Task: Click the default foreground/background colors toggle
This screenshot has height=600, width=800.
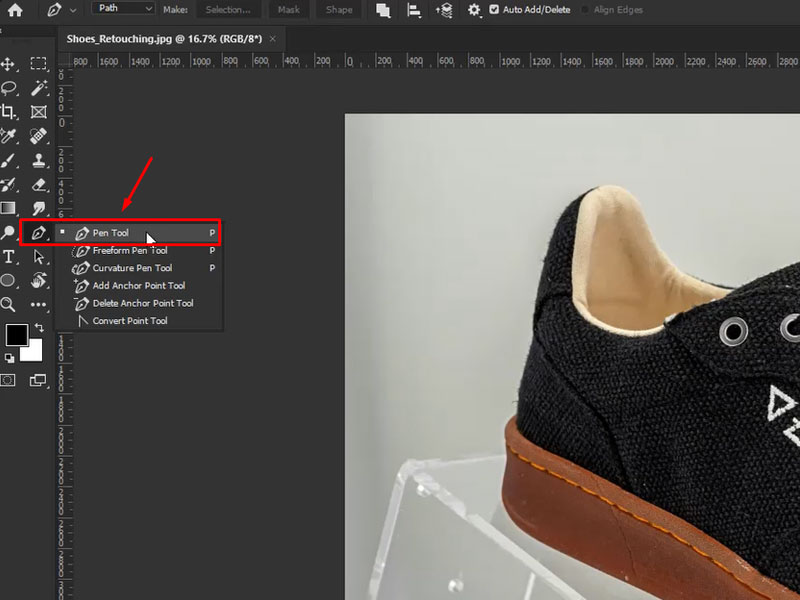Action: 9,356
